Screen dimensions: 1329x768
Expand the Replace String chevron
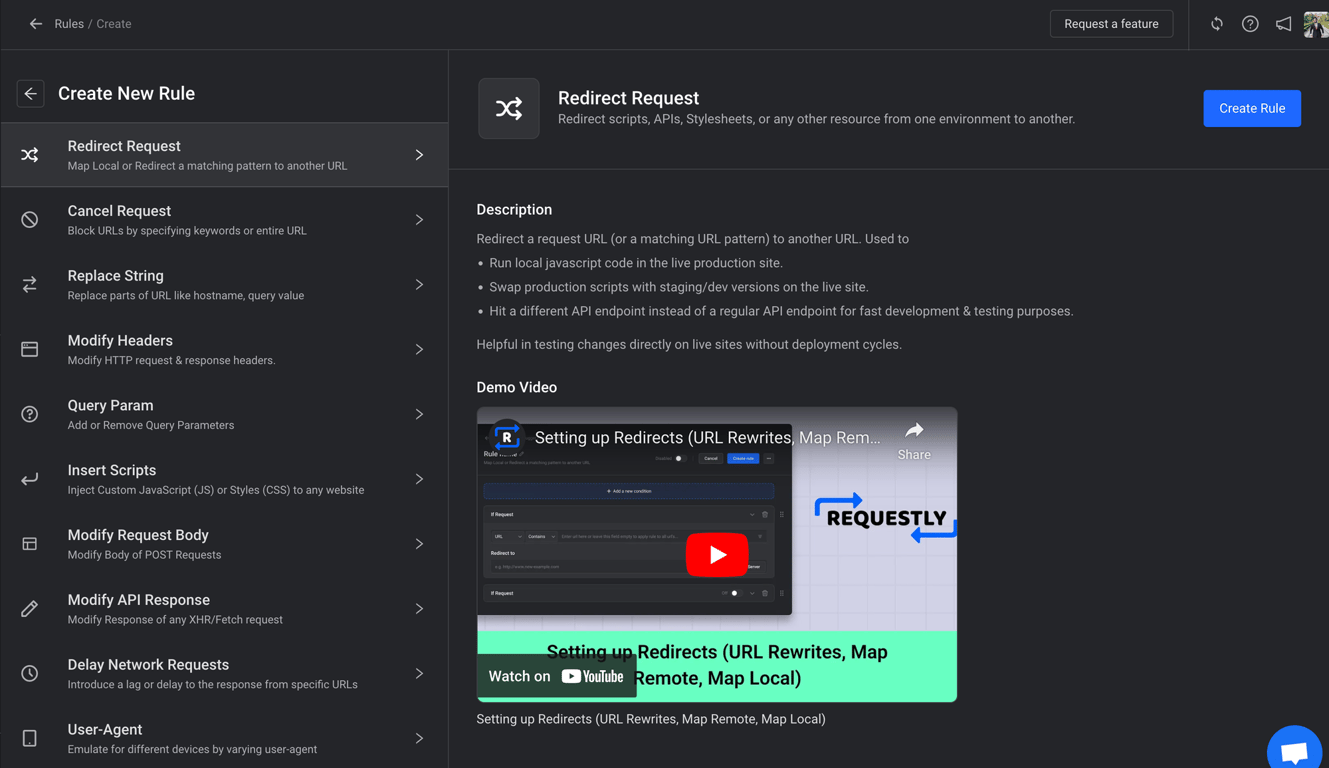coord(419,285)
